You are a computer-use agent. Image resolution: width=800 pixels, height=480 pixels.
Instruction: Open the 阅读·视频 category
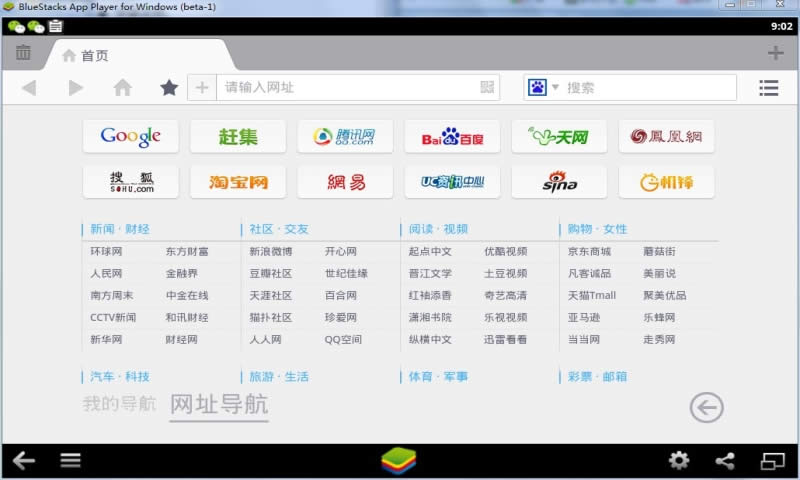[438, 229]
